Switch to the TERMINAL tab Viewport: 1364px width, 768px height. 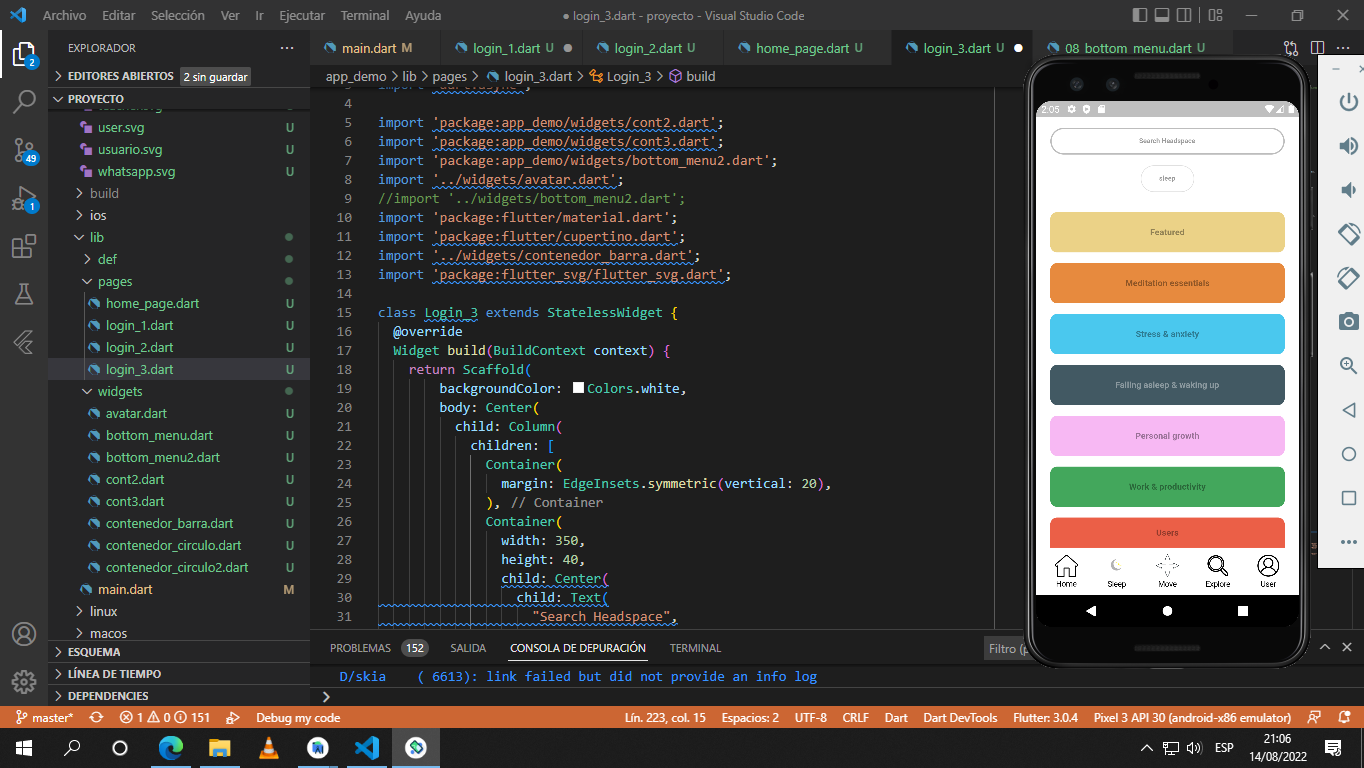(x=694, y=648)
